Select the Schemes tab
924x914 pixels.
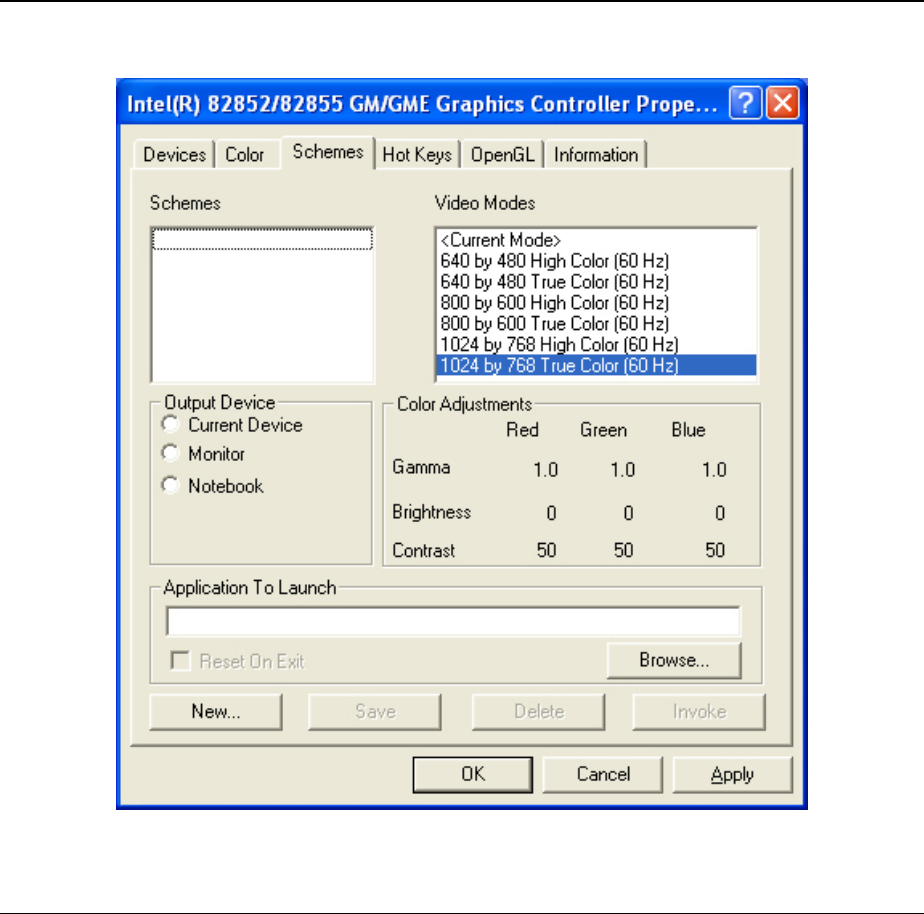pos(328,153)
